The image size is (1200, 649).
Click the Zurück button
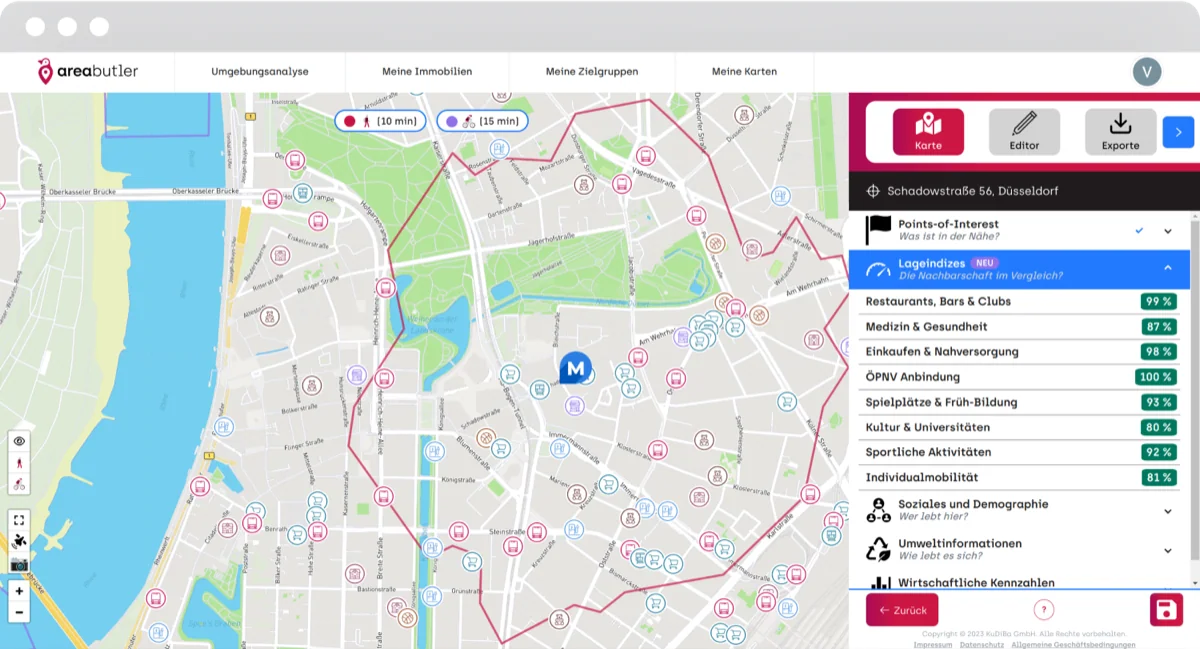click(902, 610)
